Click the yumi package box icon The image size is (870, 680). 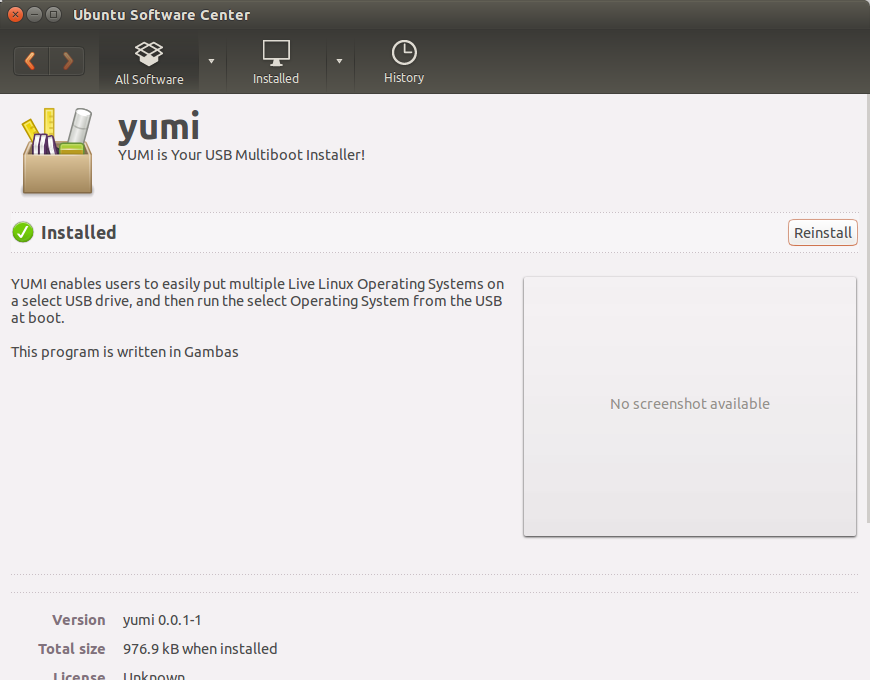57,151
